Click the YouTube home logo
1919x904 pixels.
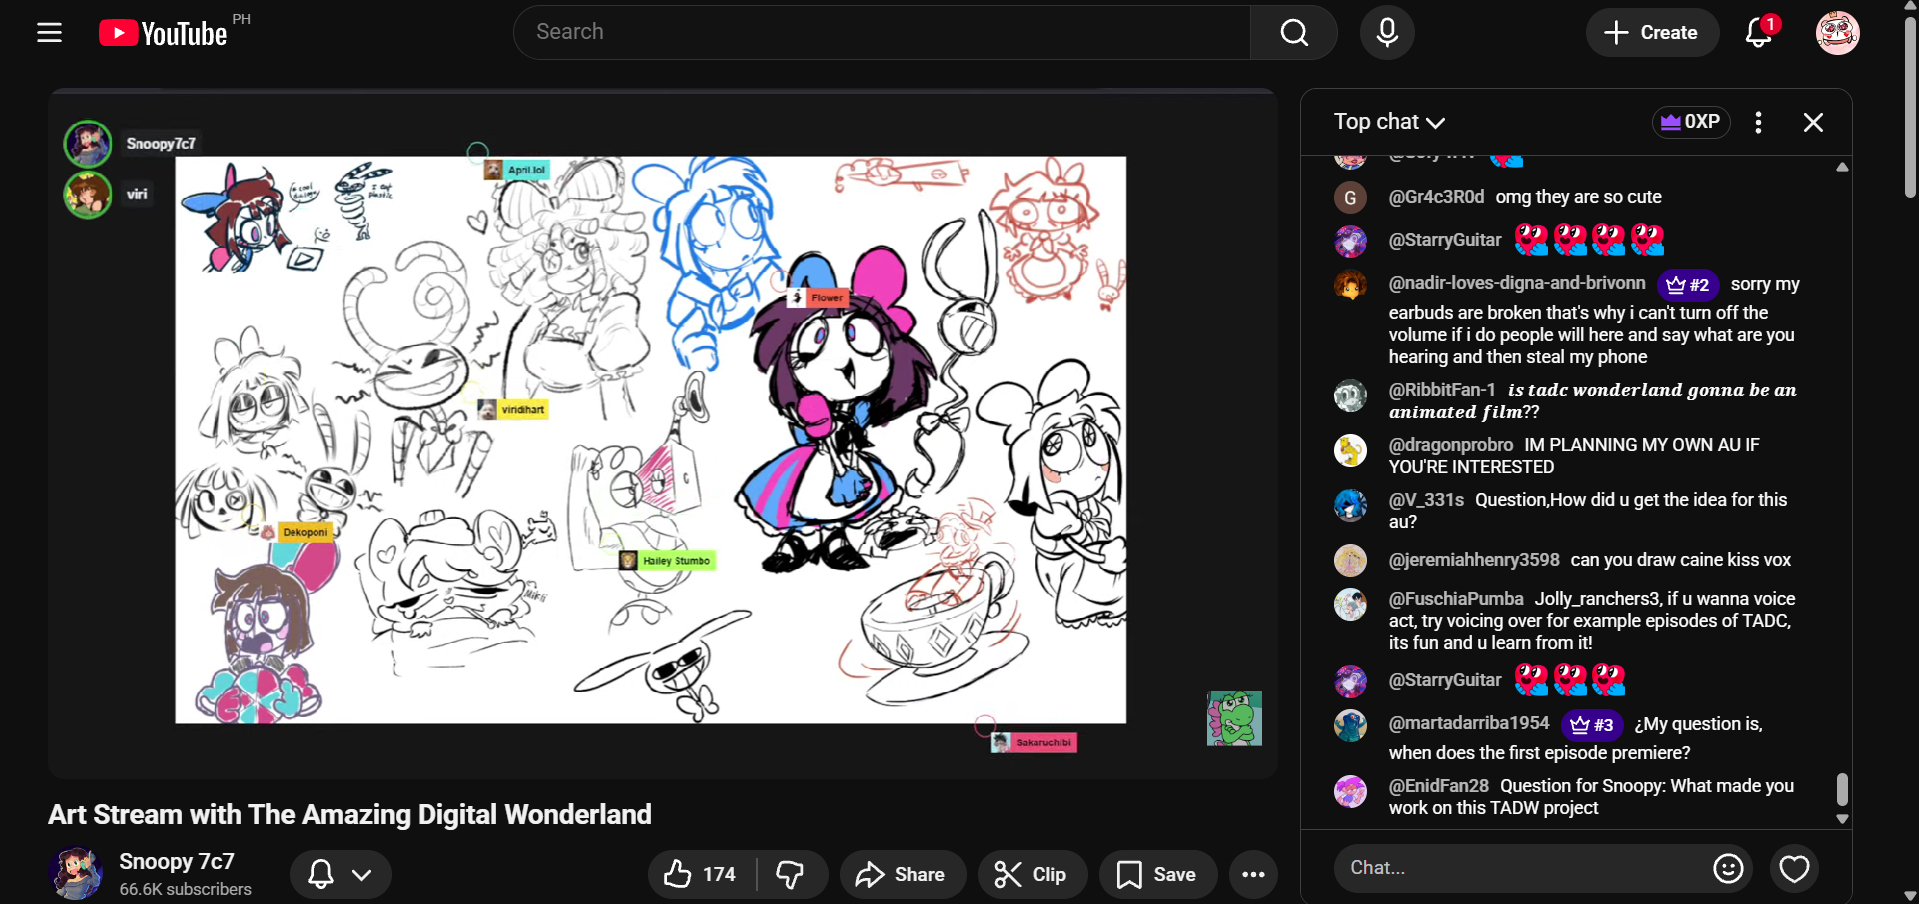164,33
